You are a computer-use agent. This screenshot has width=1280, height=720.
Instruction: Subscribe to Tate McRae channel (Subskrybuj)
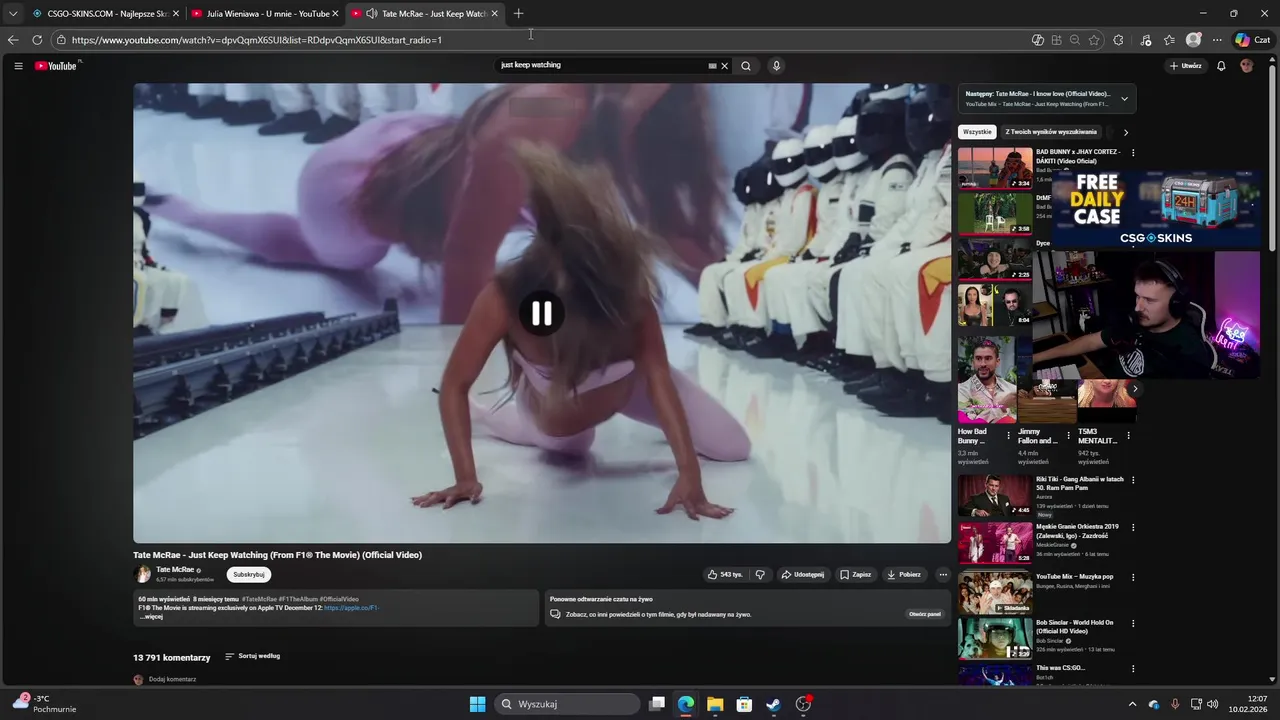(249, 575)
